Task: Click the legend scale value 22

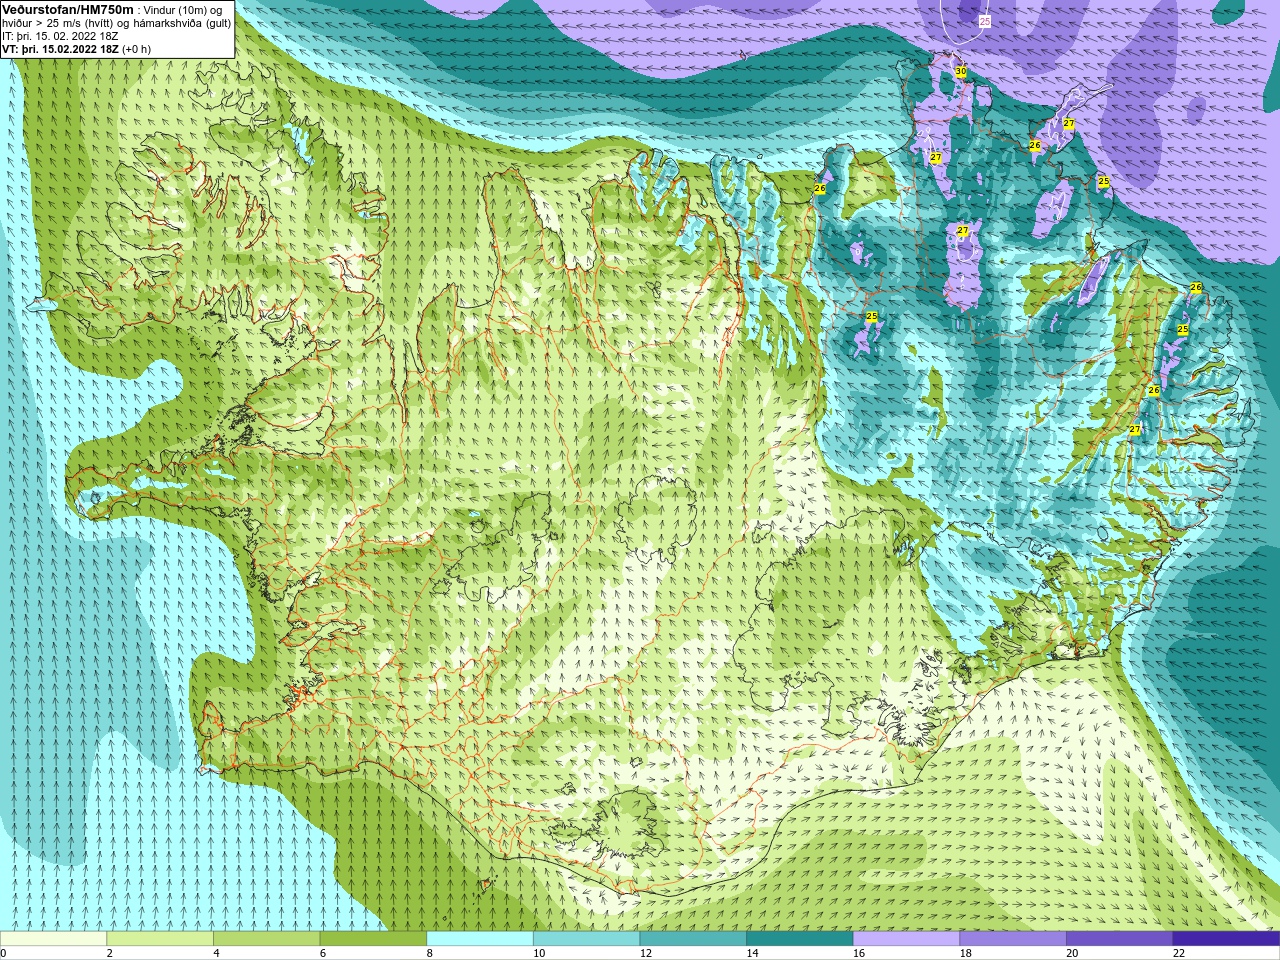Action: click(1179, 954)
